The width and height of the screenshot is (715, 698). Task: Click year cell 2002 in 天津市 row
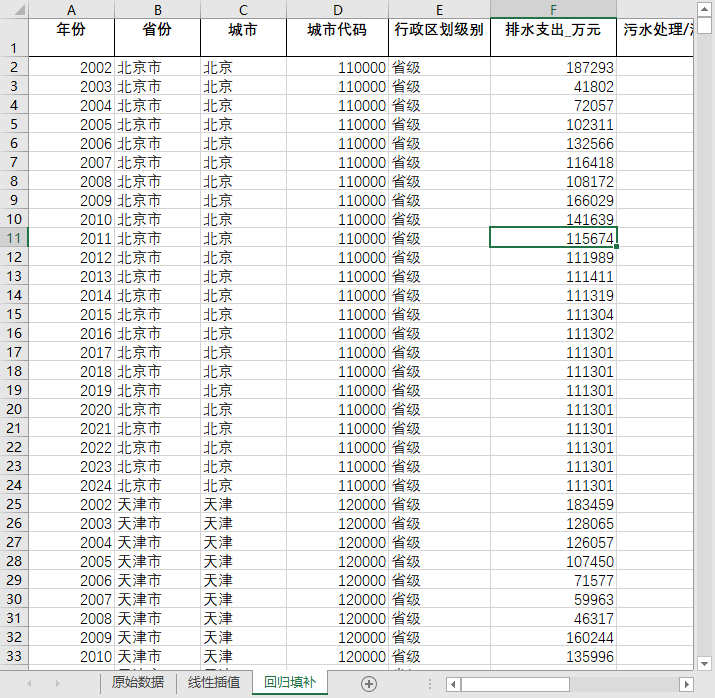pos(71,504)
